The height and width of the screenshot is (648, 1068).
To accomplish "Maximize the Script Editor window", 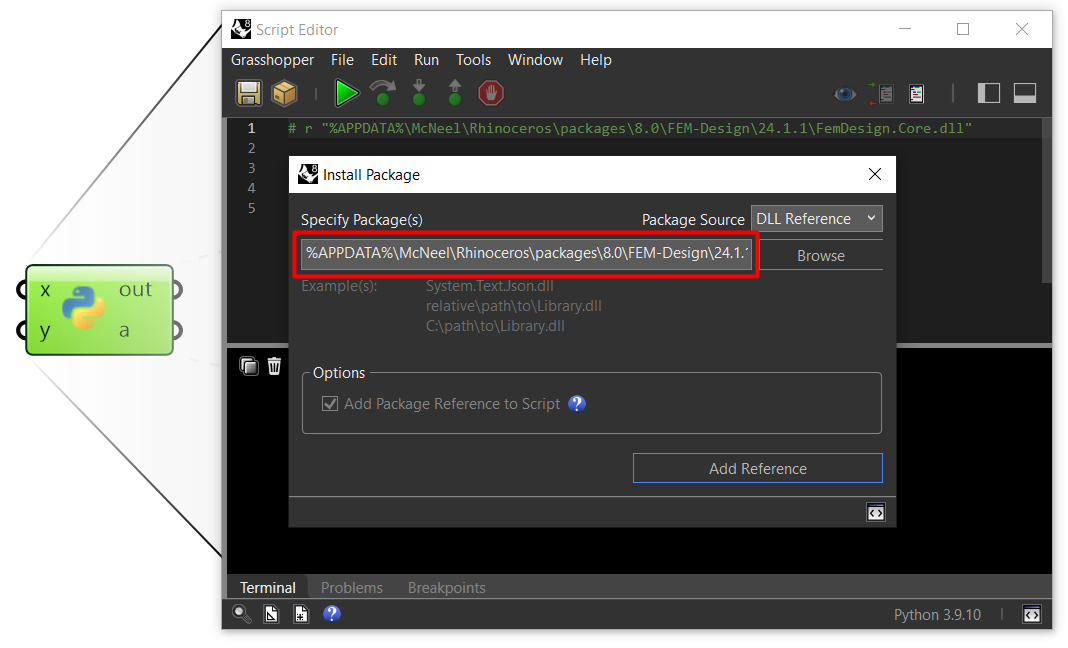I will coord(962,29).
